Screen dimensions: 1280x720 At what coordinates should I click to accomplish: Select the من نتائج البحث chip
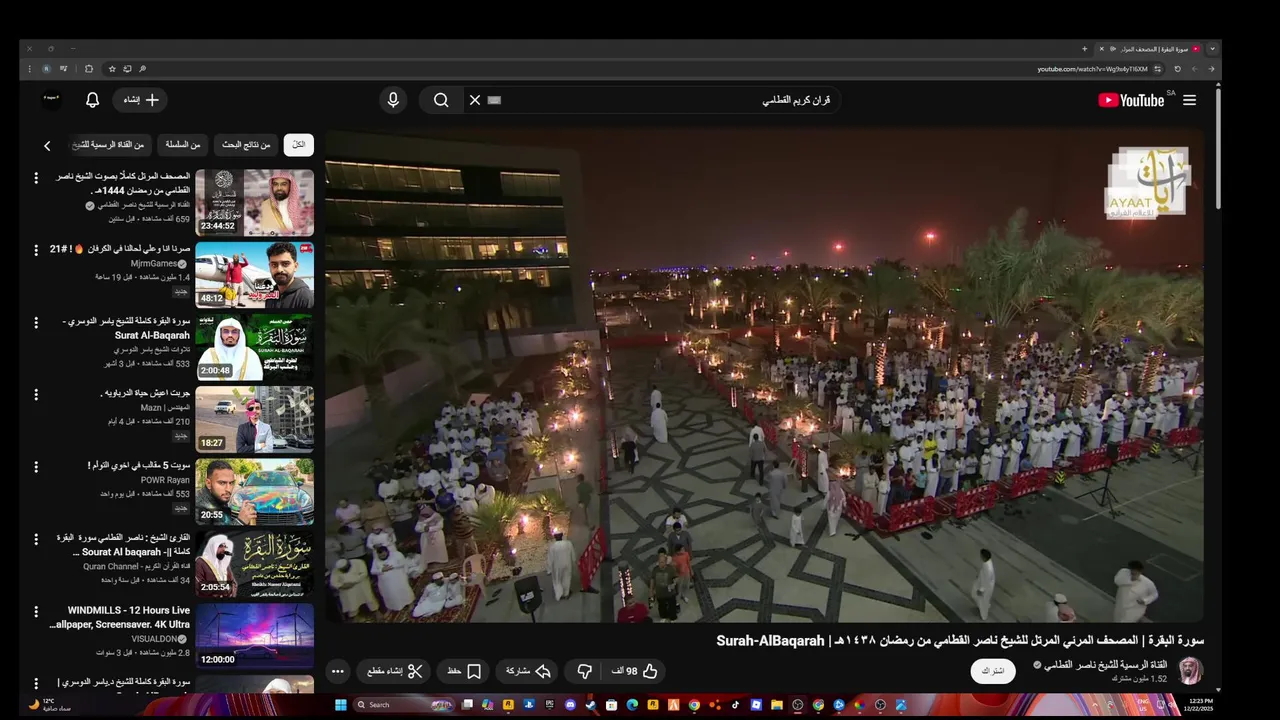point(246,145)
